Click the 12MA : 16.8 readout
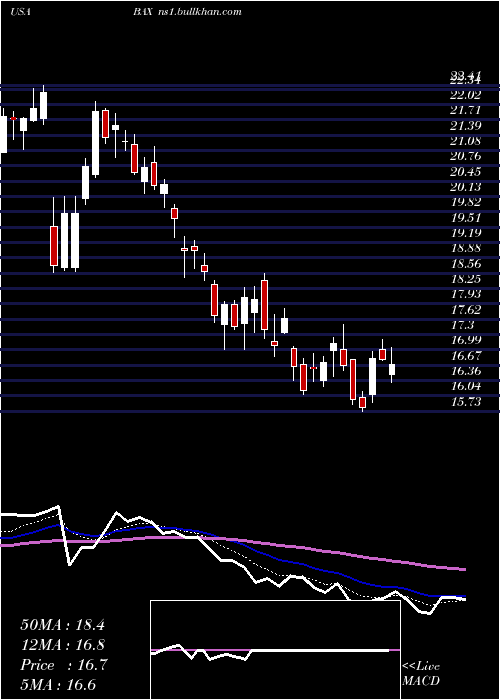The height and width of the screenshot is (700, 500). 62,645
